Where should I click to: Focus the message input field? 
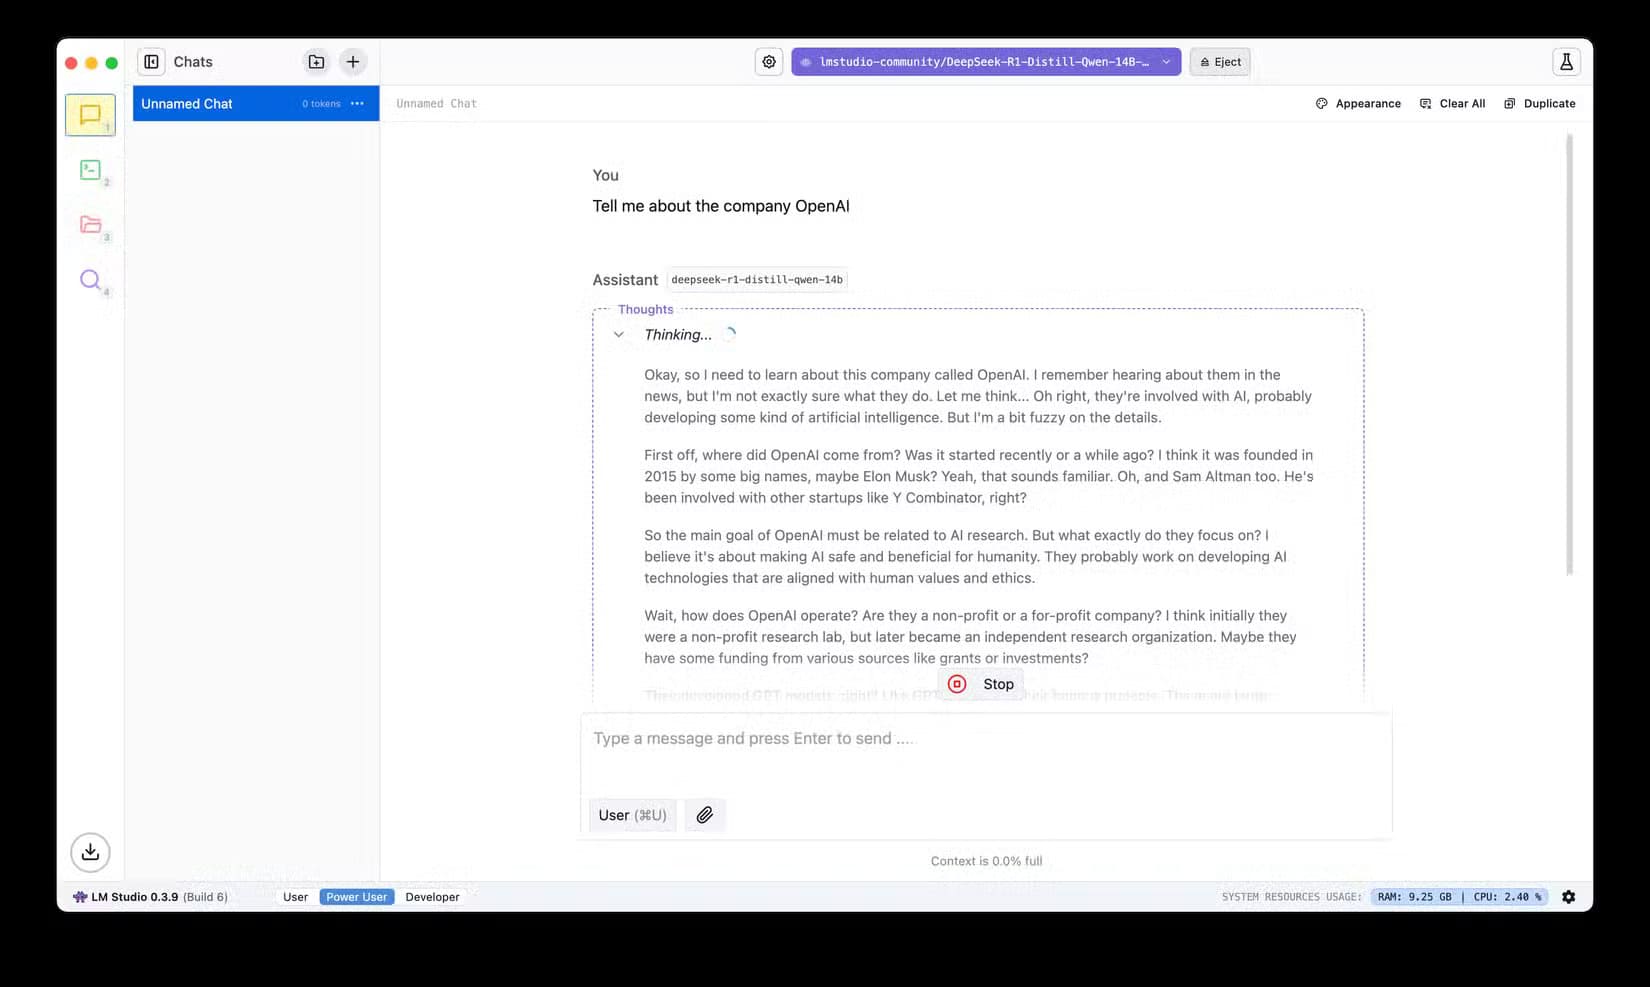[x=986, y=739]
